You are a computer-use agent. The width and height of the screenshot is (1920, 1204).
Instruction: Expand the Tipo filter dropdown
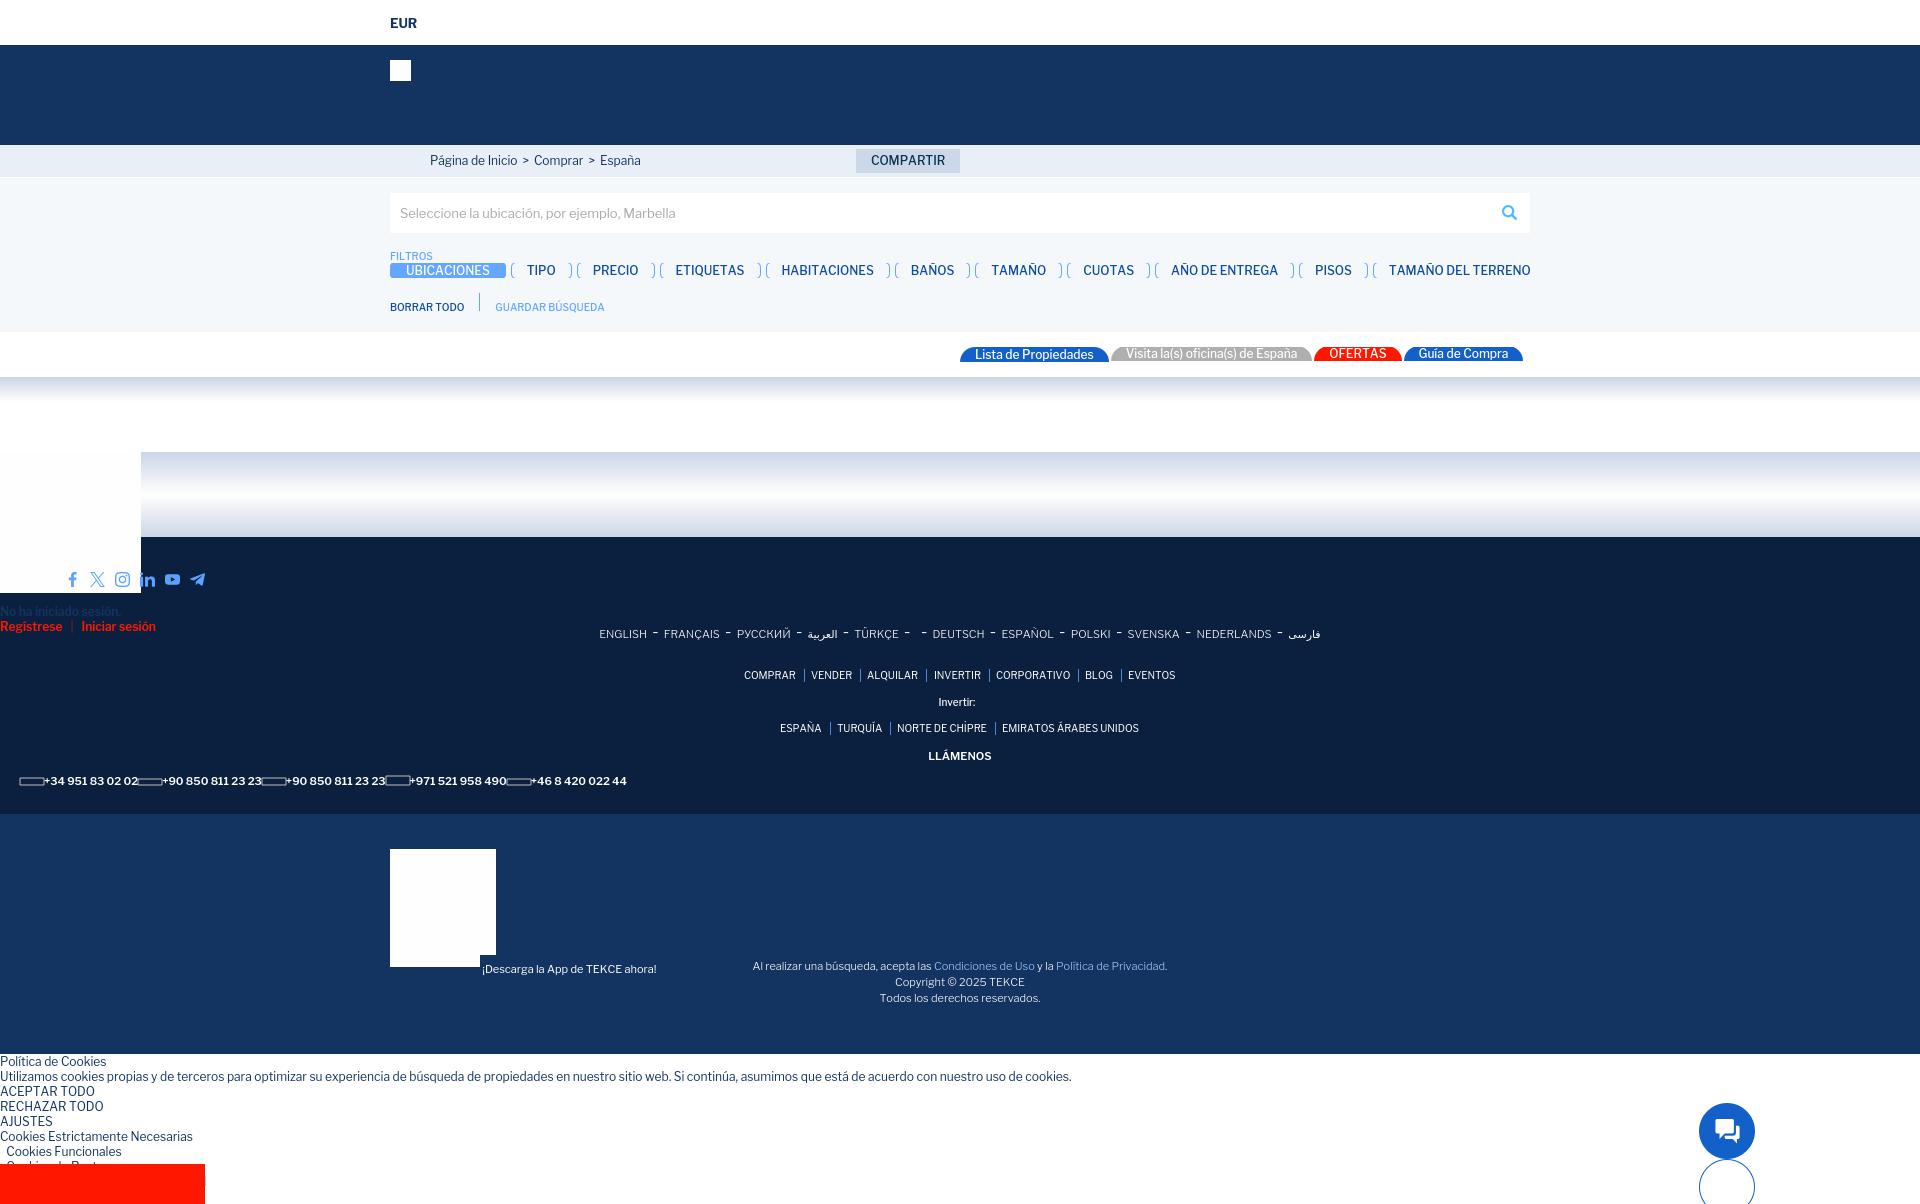click(541, 271)
